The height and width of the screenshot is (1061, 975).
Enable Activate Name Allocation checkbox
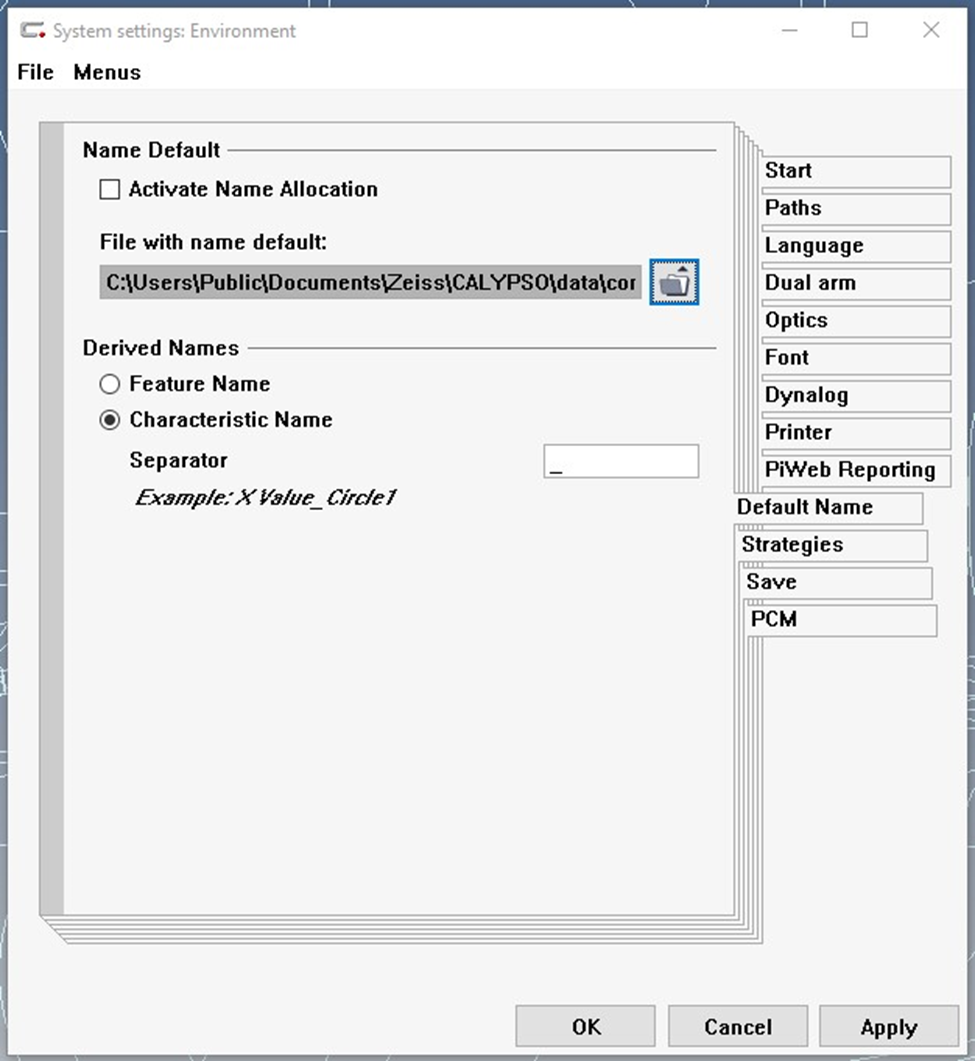[x=110, y=189]
